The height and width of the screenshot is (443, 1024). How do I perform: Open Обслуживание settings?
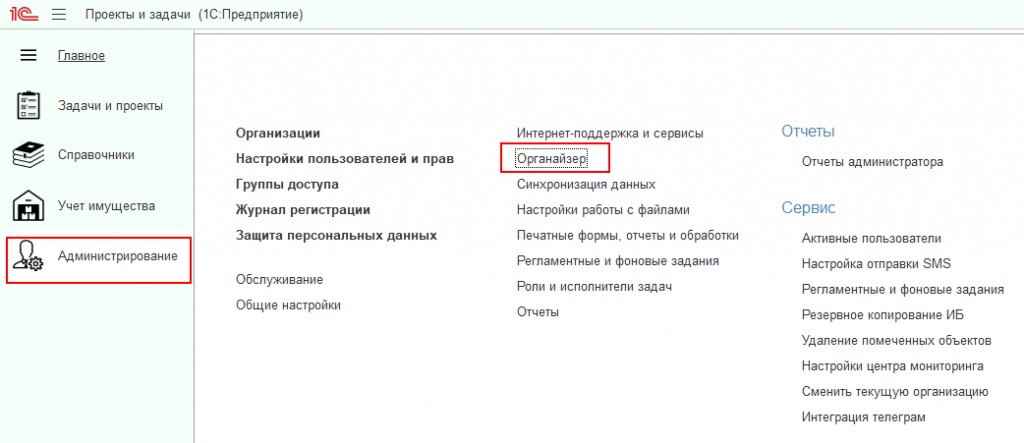click(280, 280)
